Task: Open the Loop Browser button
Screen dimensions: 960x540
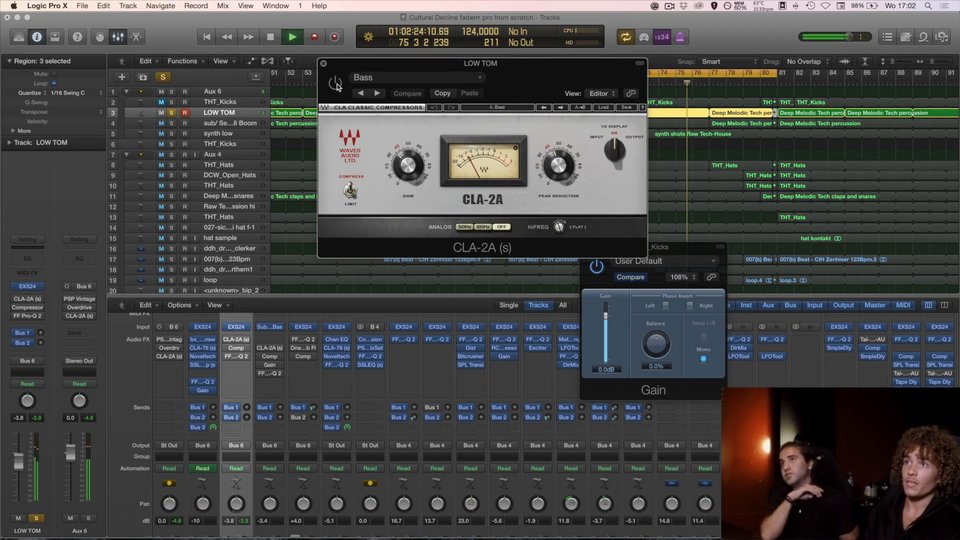Action: 923,37
